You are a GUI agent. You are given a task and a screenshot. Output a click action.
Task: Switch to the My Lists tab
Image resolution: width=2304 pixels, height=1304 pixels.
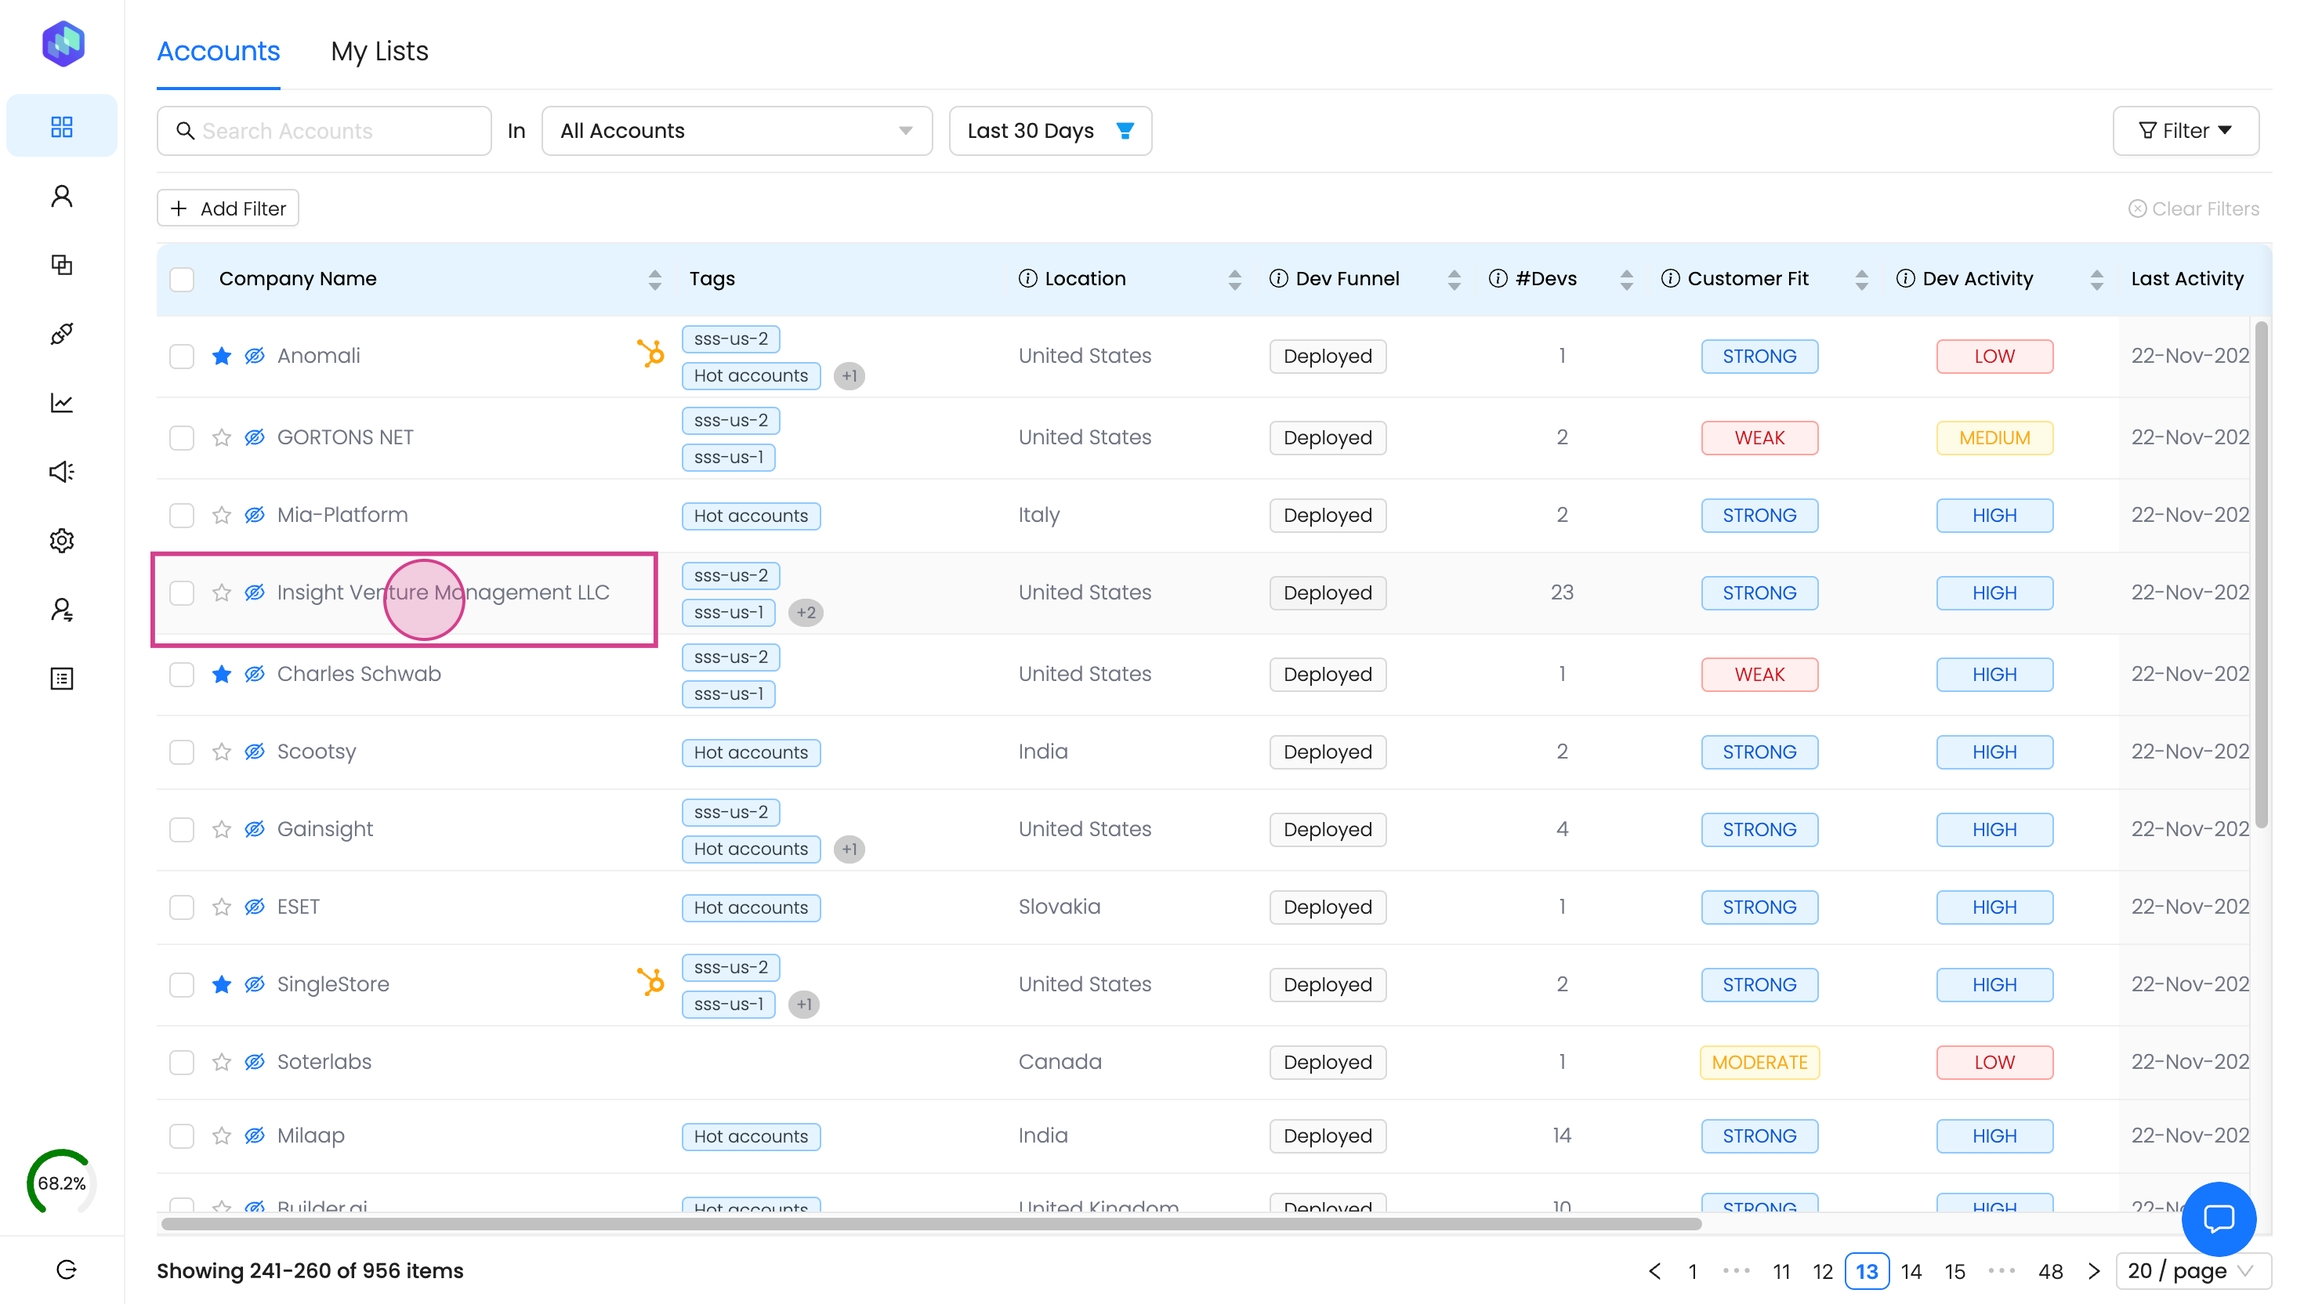379,51
